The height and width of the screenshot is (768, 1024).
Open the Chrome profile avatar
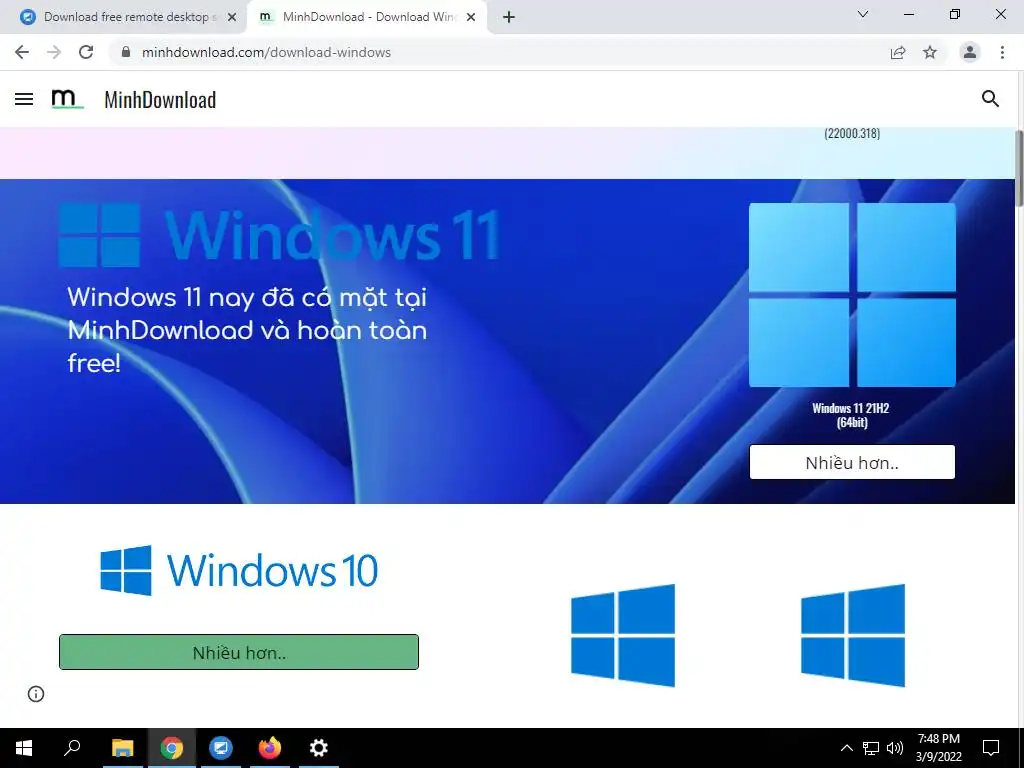(970, 52)
